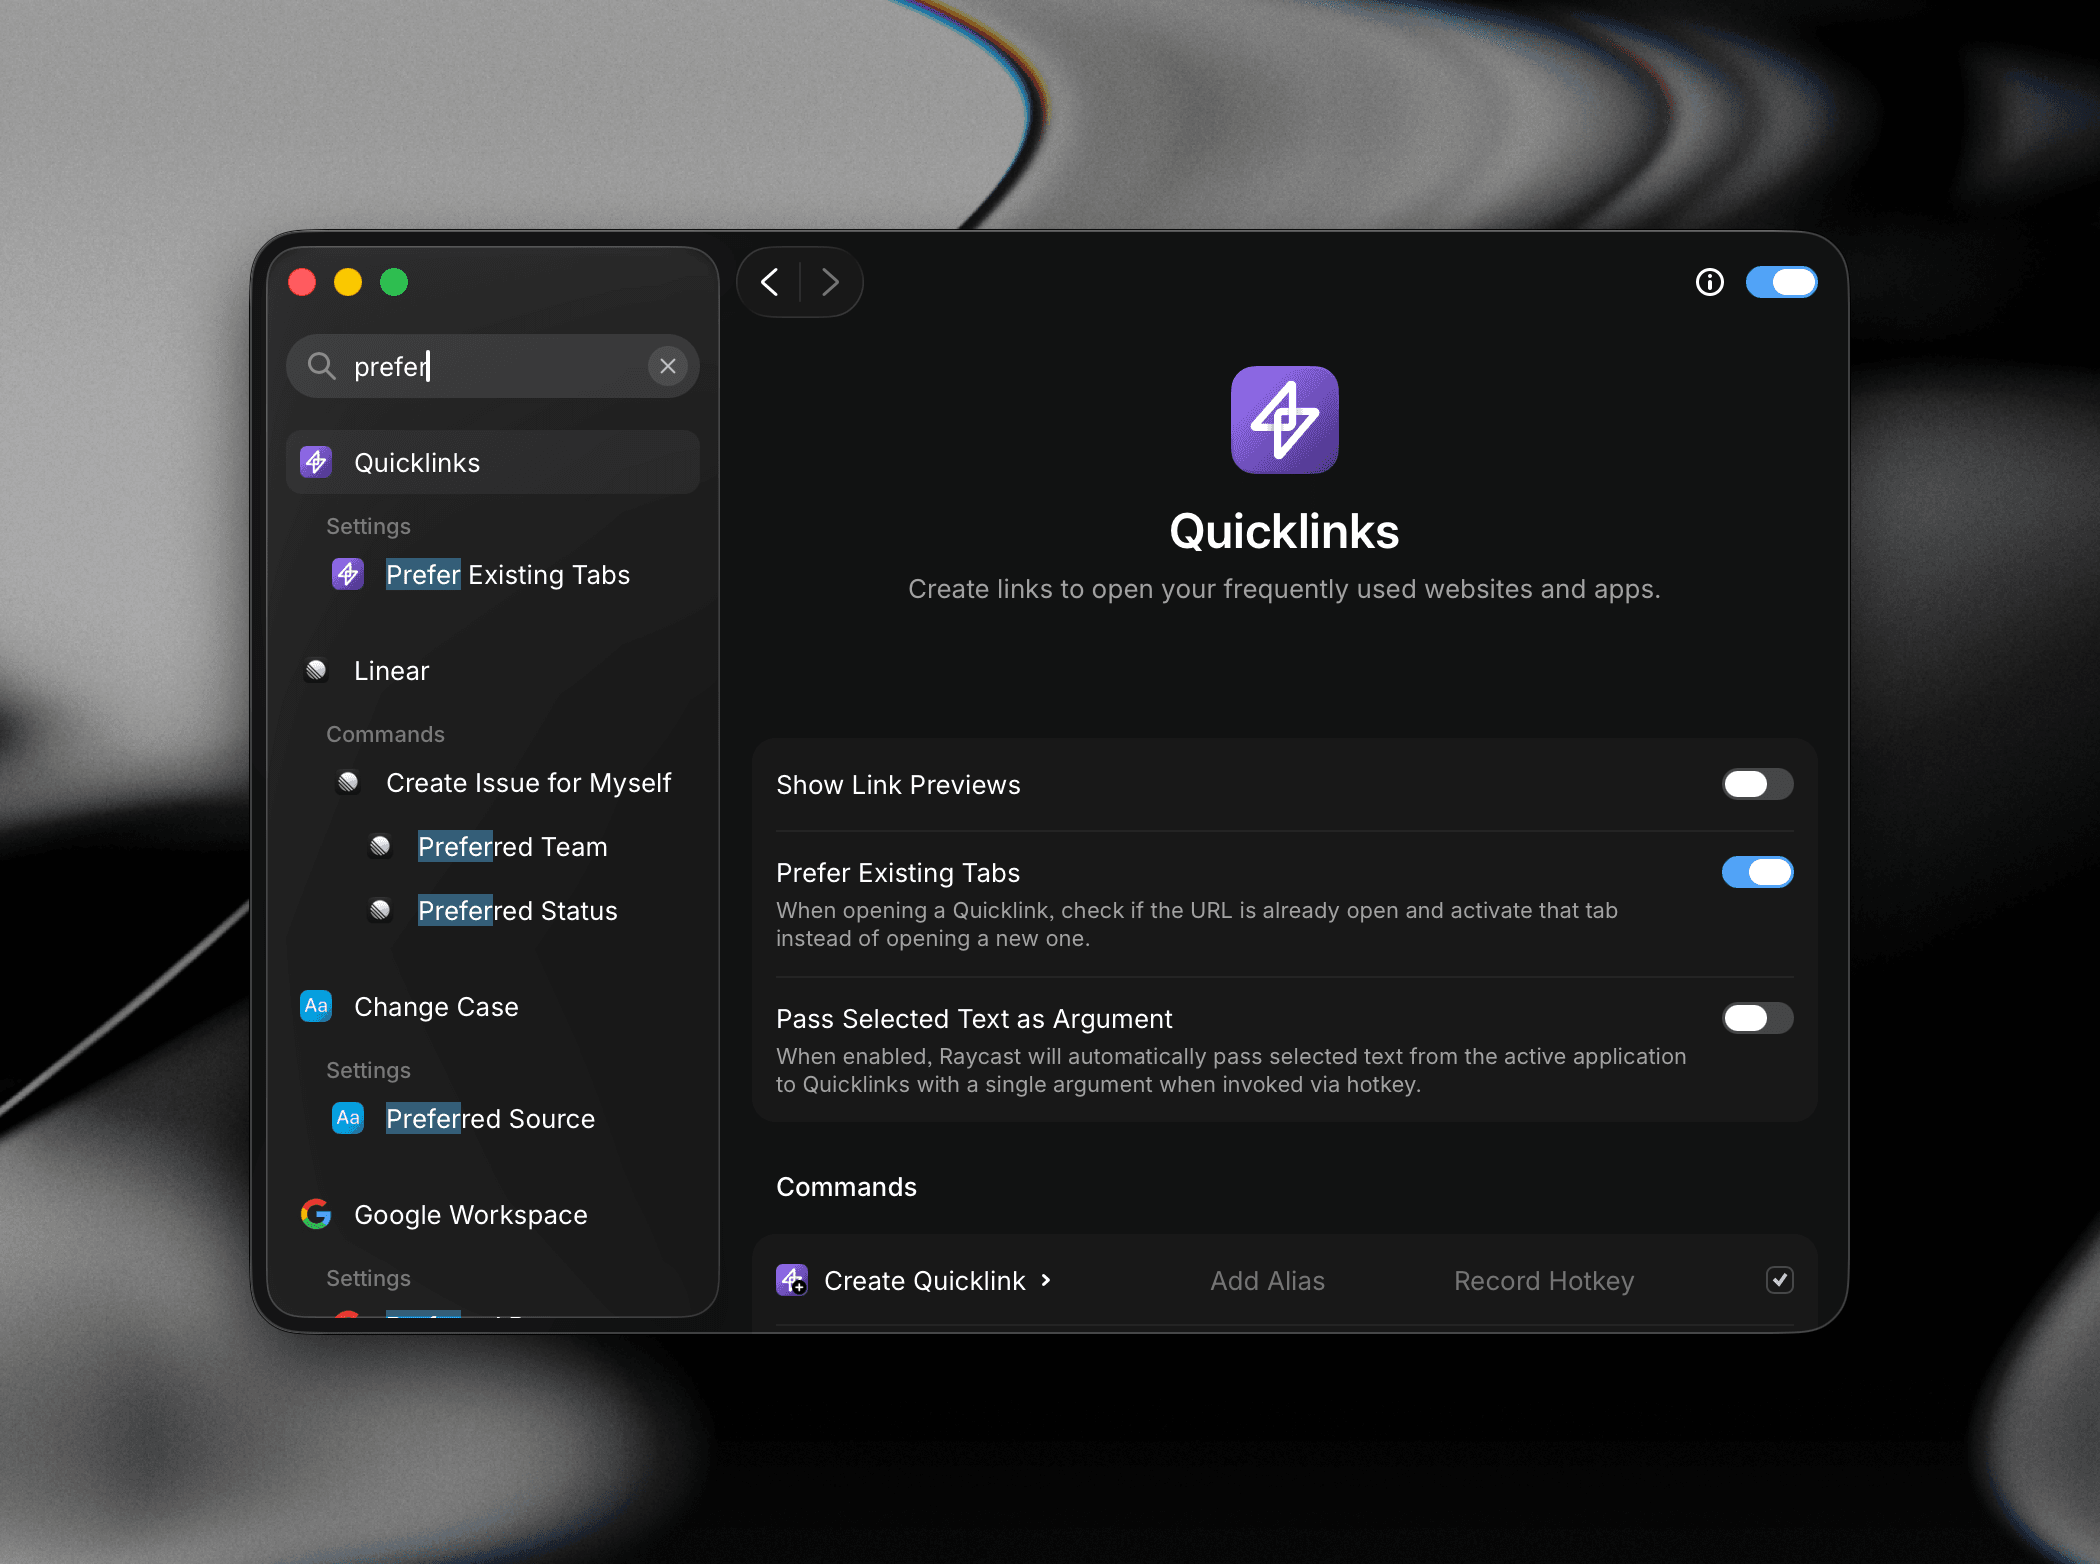Click the Create Quicklink command icon
Screen dimensions: 2100x1564
[x=792, y=1280]
